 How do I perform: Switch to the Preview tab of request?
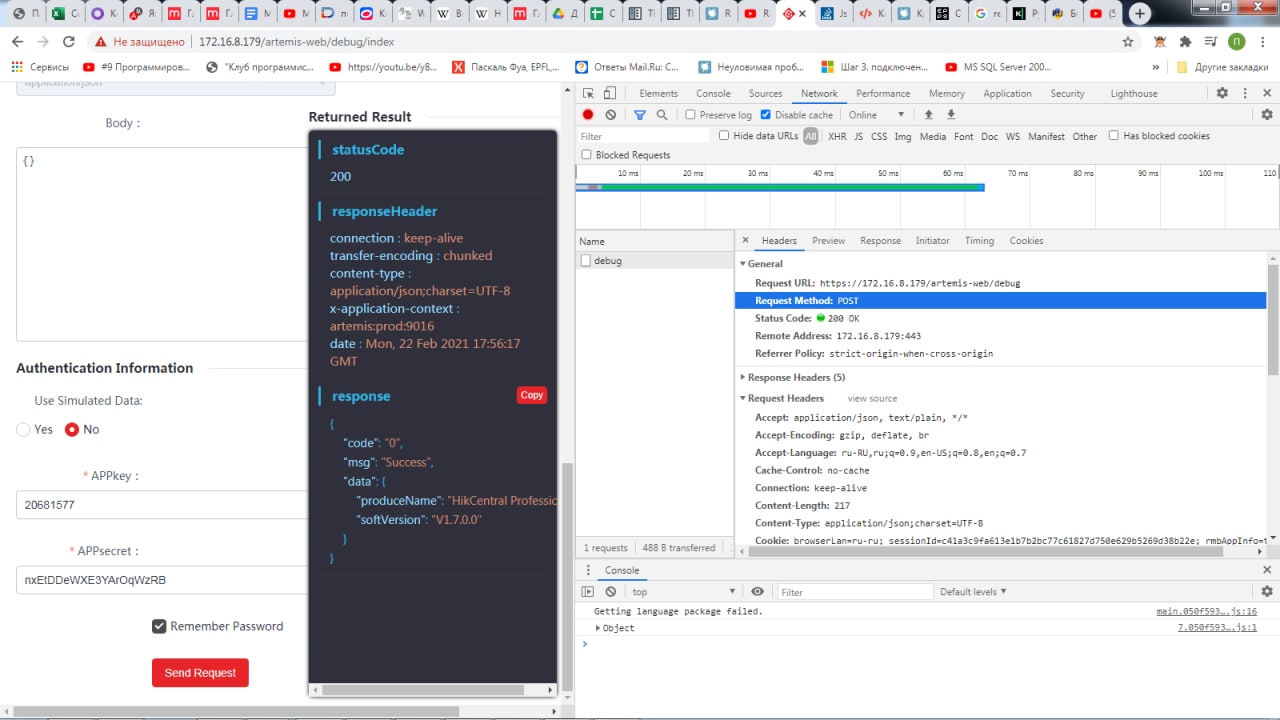828,241
